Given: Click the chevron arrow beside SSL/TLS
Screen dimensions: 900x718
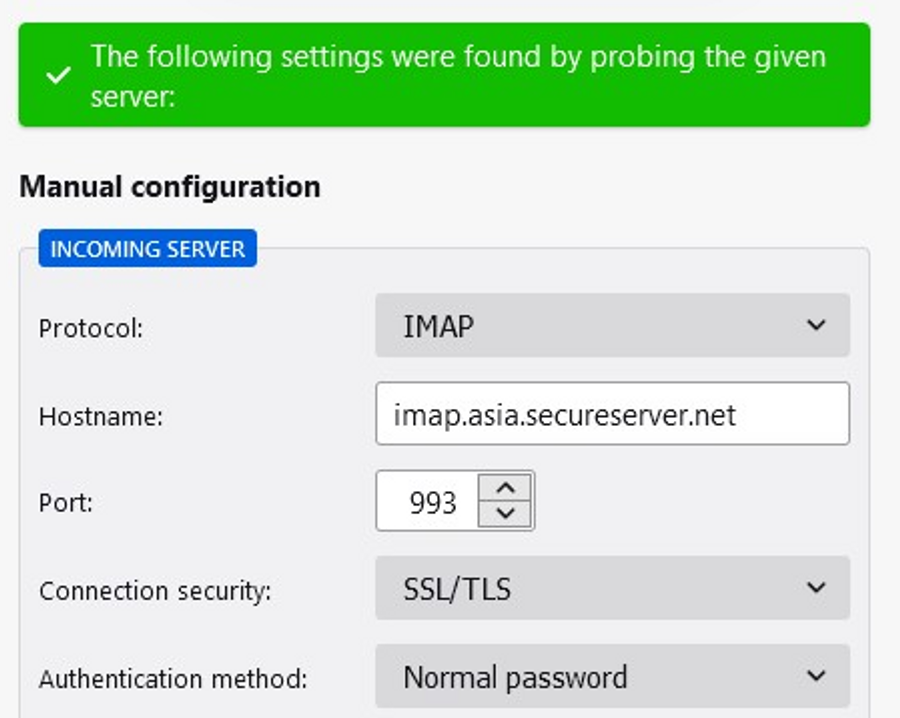Looking at the screenshot, I should [x=816, y=588].
